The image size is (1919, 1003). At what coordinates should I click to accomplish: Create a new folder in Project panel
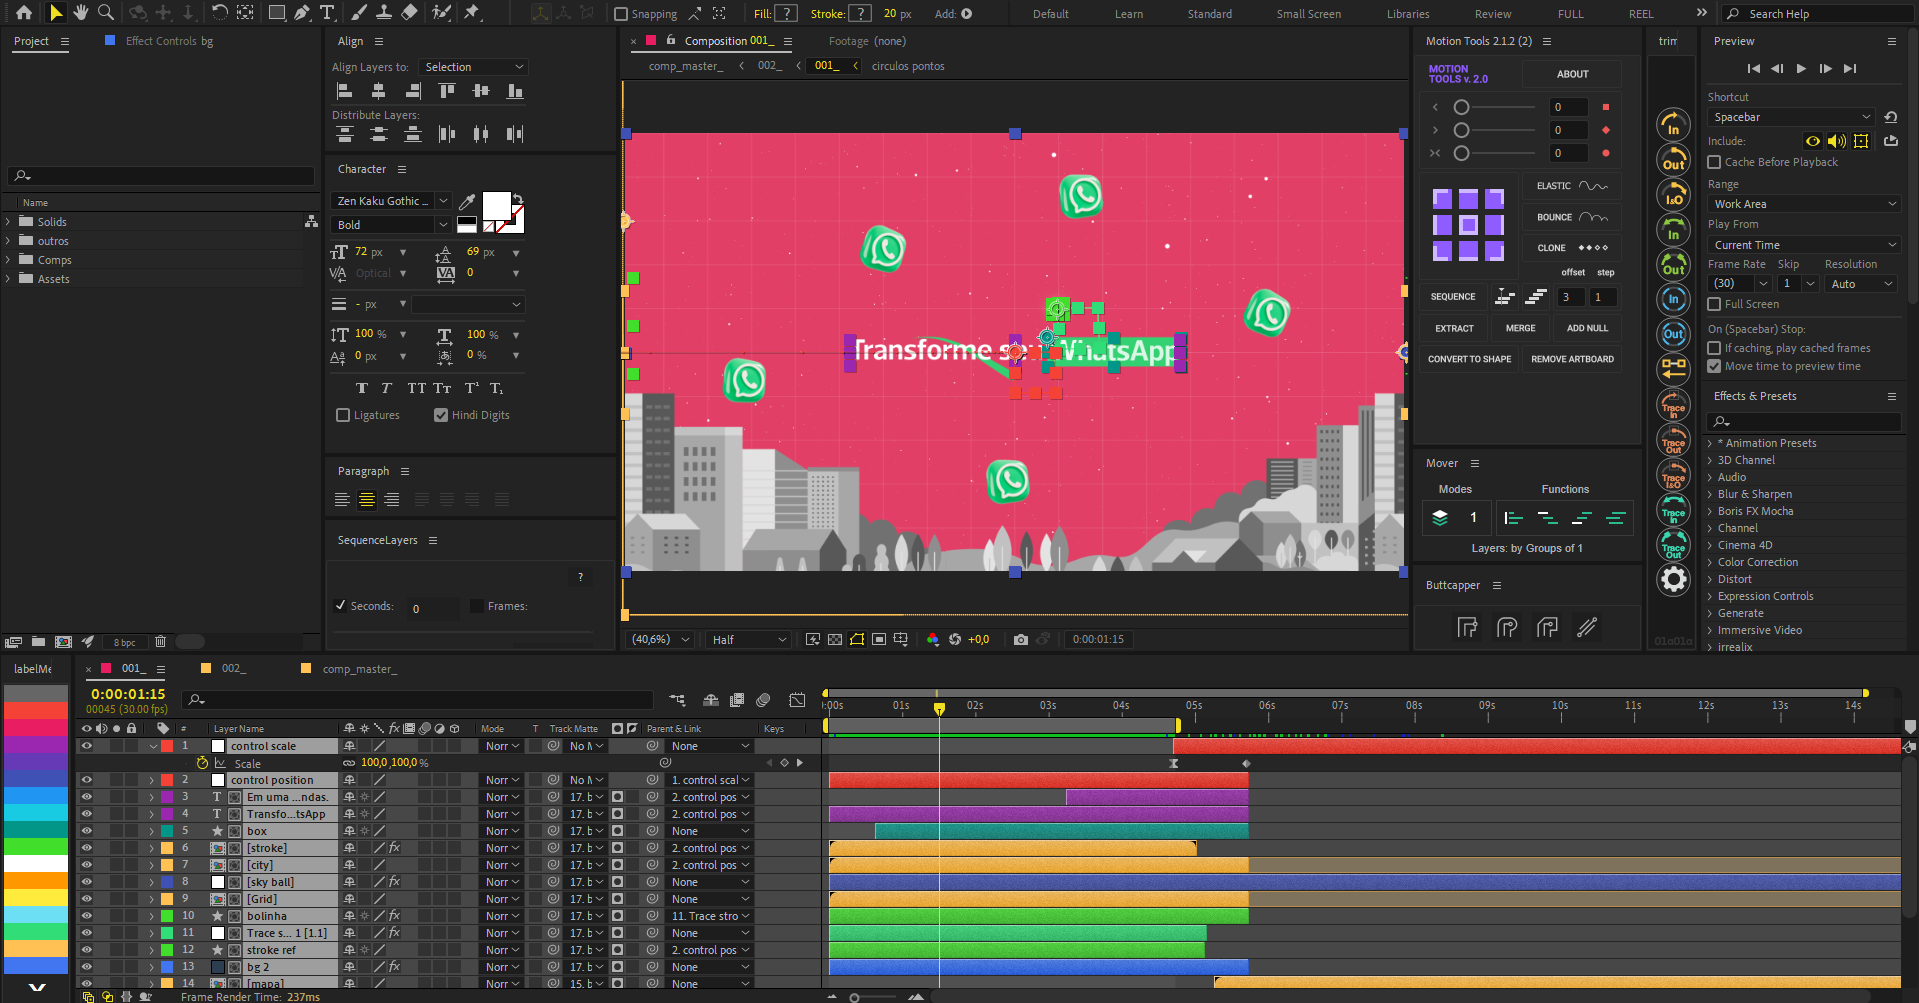tap(38, 642)
